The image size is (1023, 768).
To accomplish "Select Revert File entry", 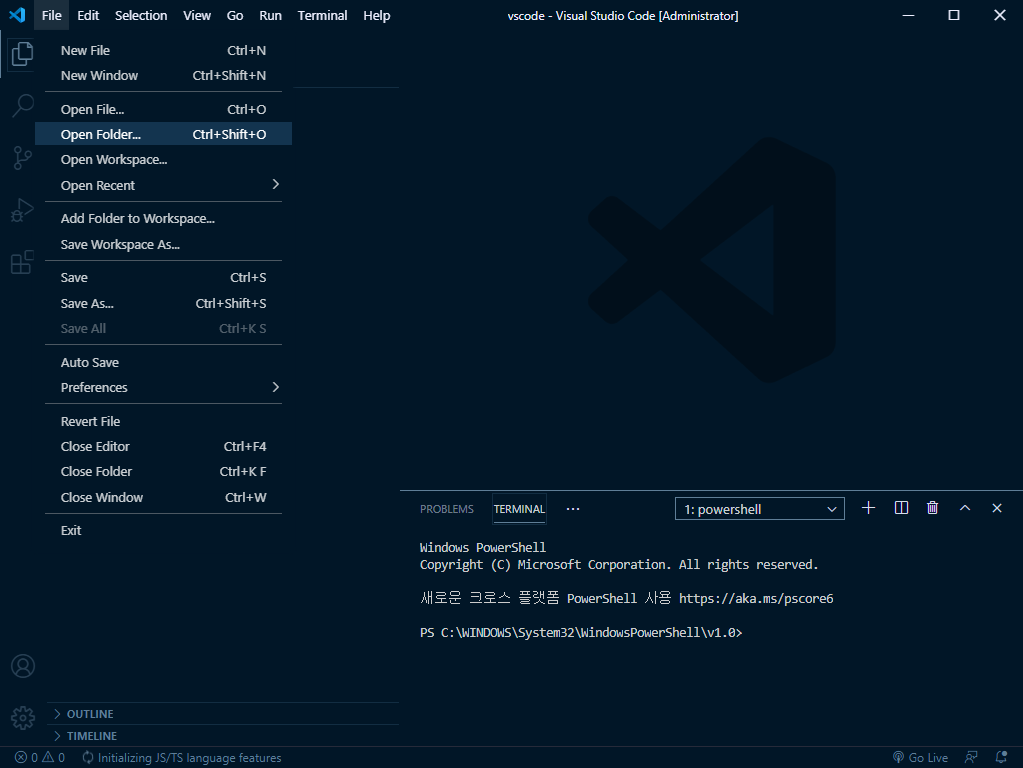I will pyautogui.click(x=163, y=422).
